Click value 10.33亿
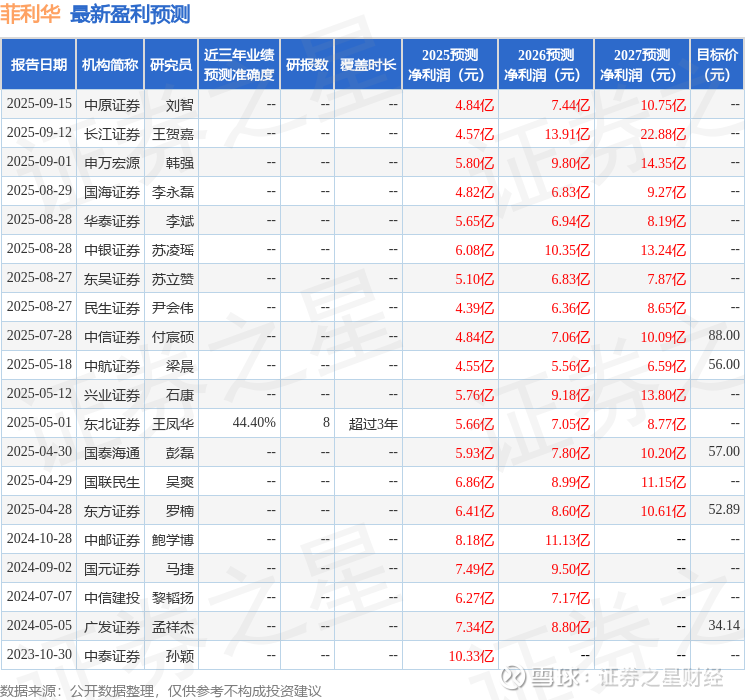 (x=471, y=656)
